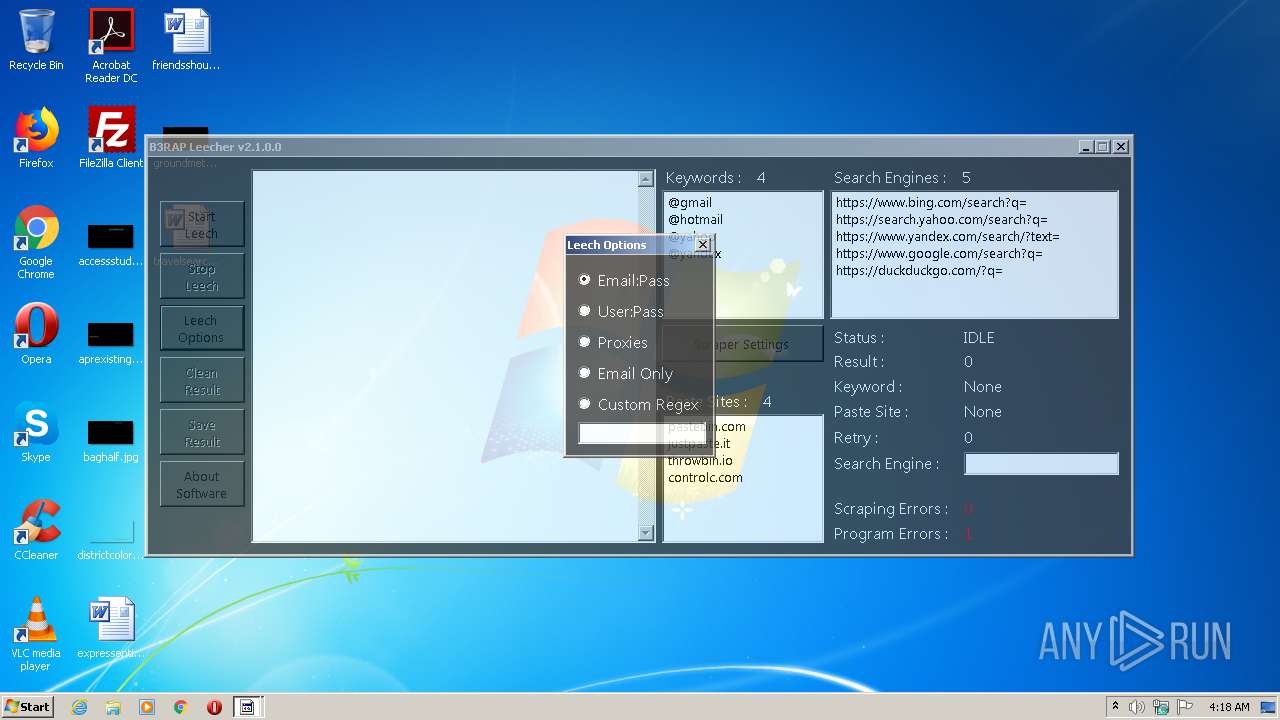Close the Leech Options dialog
Viewport: 1280px width, 720px height.
coord(703,244)
